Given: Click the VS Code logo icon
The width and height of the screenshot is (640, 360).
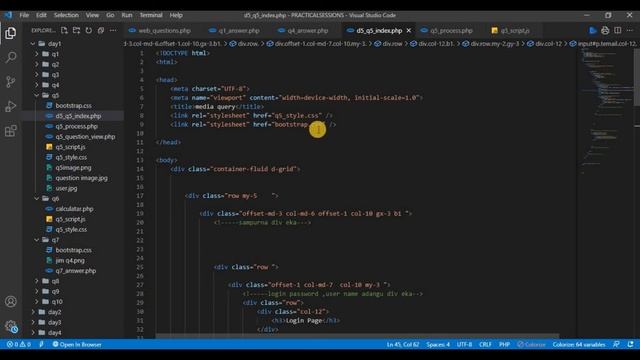Looking at the screenshot, I should (8, 15).
